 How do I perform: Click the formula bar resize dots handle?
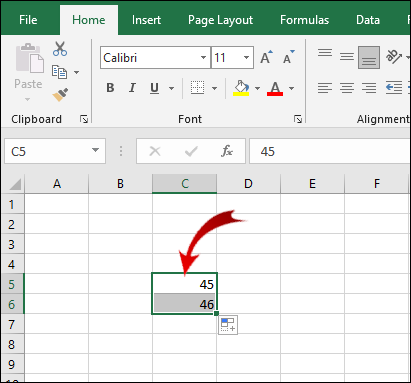click(121, 151)
